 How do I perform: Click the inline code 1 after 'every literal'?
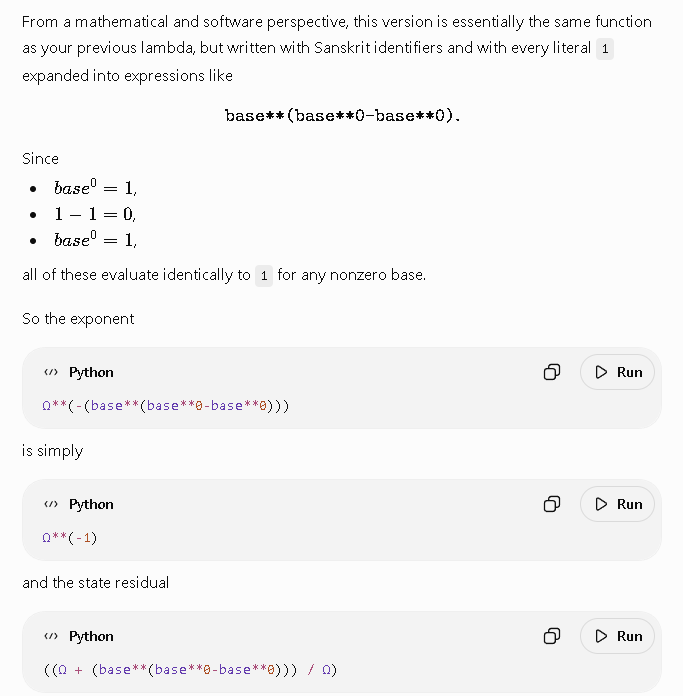click(605, 49)
